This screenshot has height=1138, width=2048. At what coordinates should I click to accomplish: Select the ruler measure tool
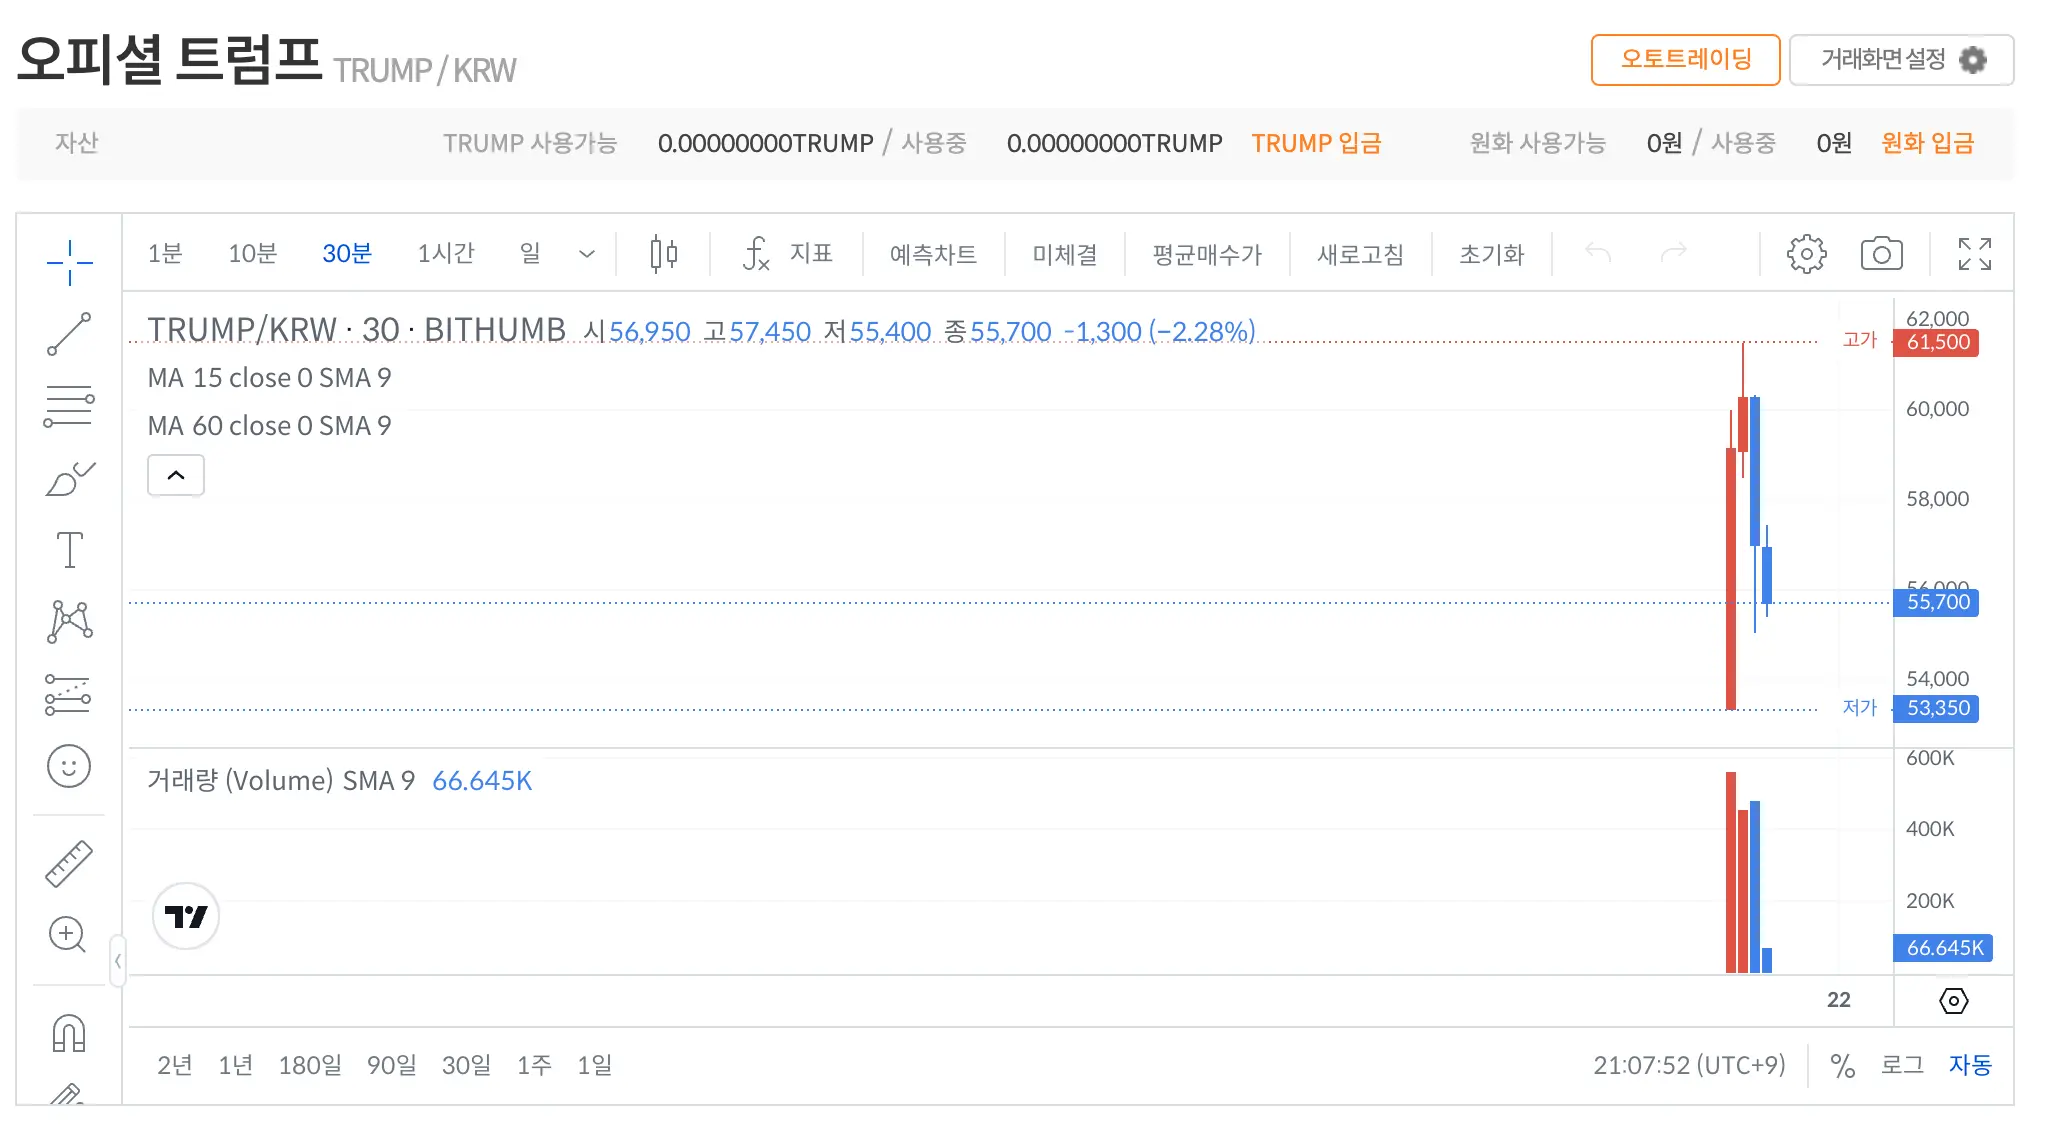(x=69, y=863)
